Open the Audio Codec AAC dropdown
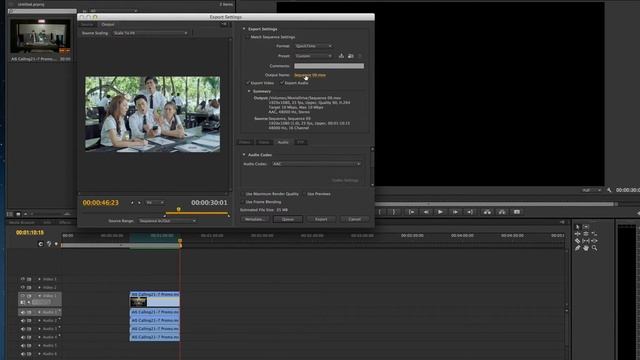Image resolution: width=640 pixels, height=360 pixels. pyautogui.click(x=316, y=164)
